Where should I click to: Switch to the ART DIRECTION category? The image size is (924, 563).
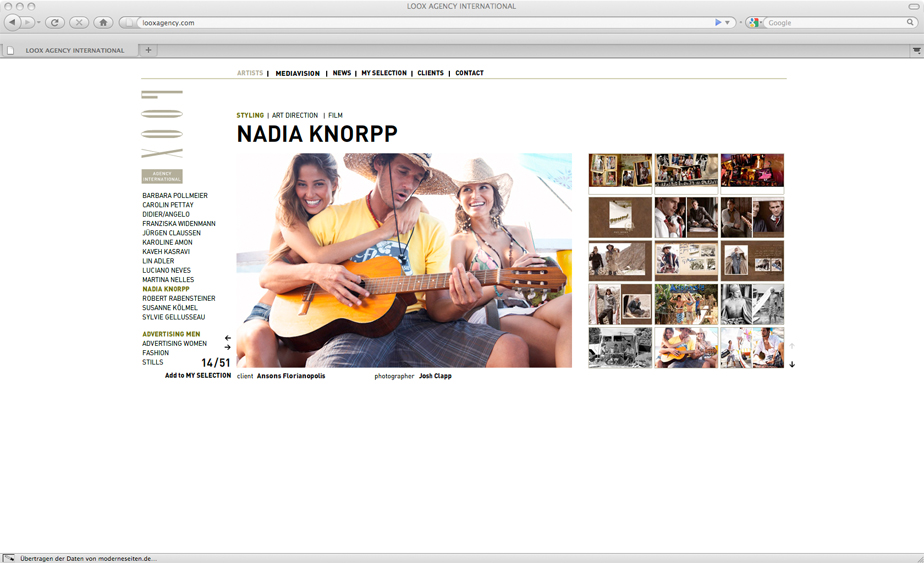click(295, 116)
